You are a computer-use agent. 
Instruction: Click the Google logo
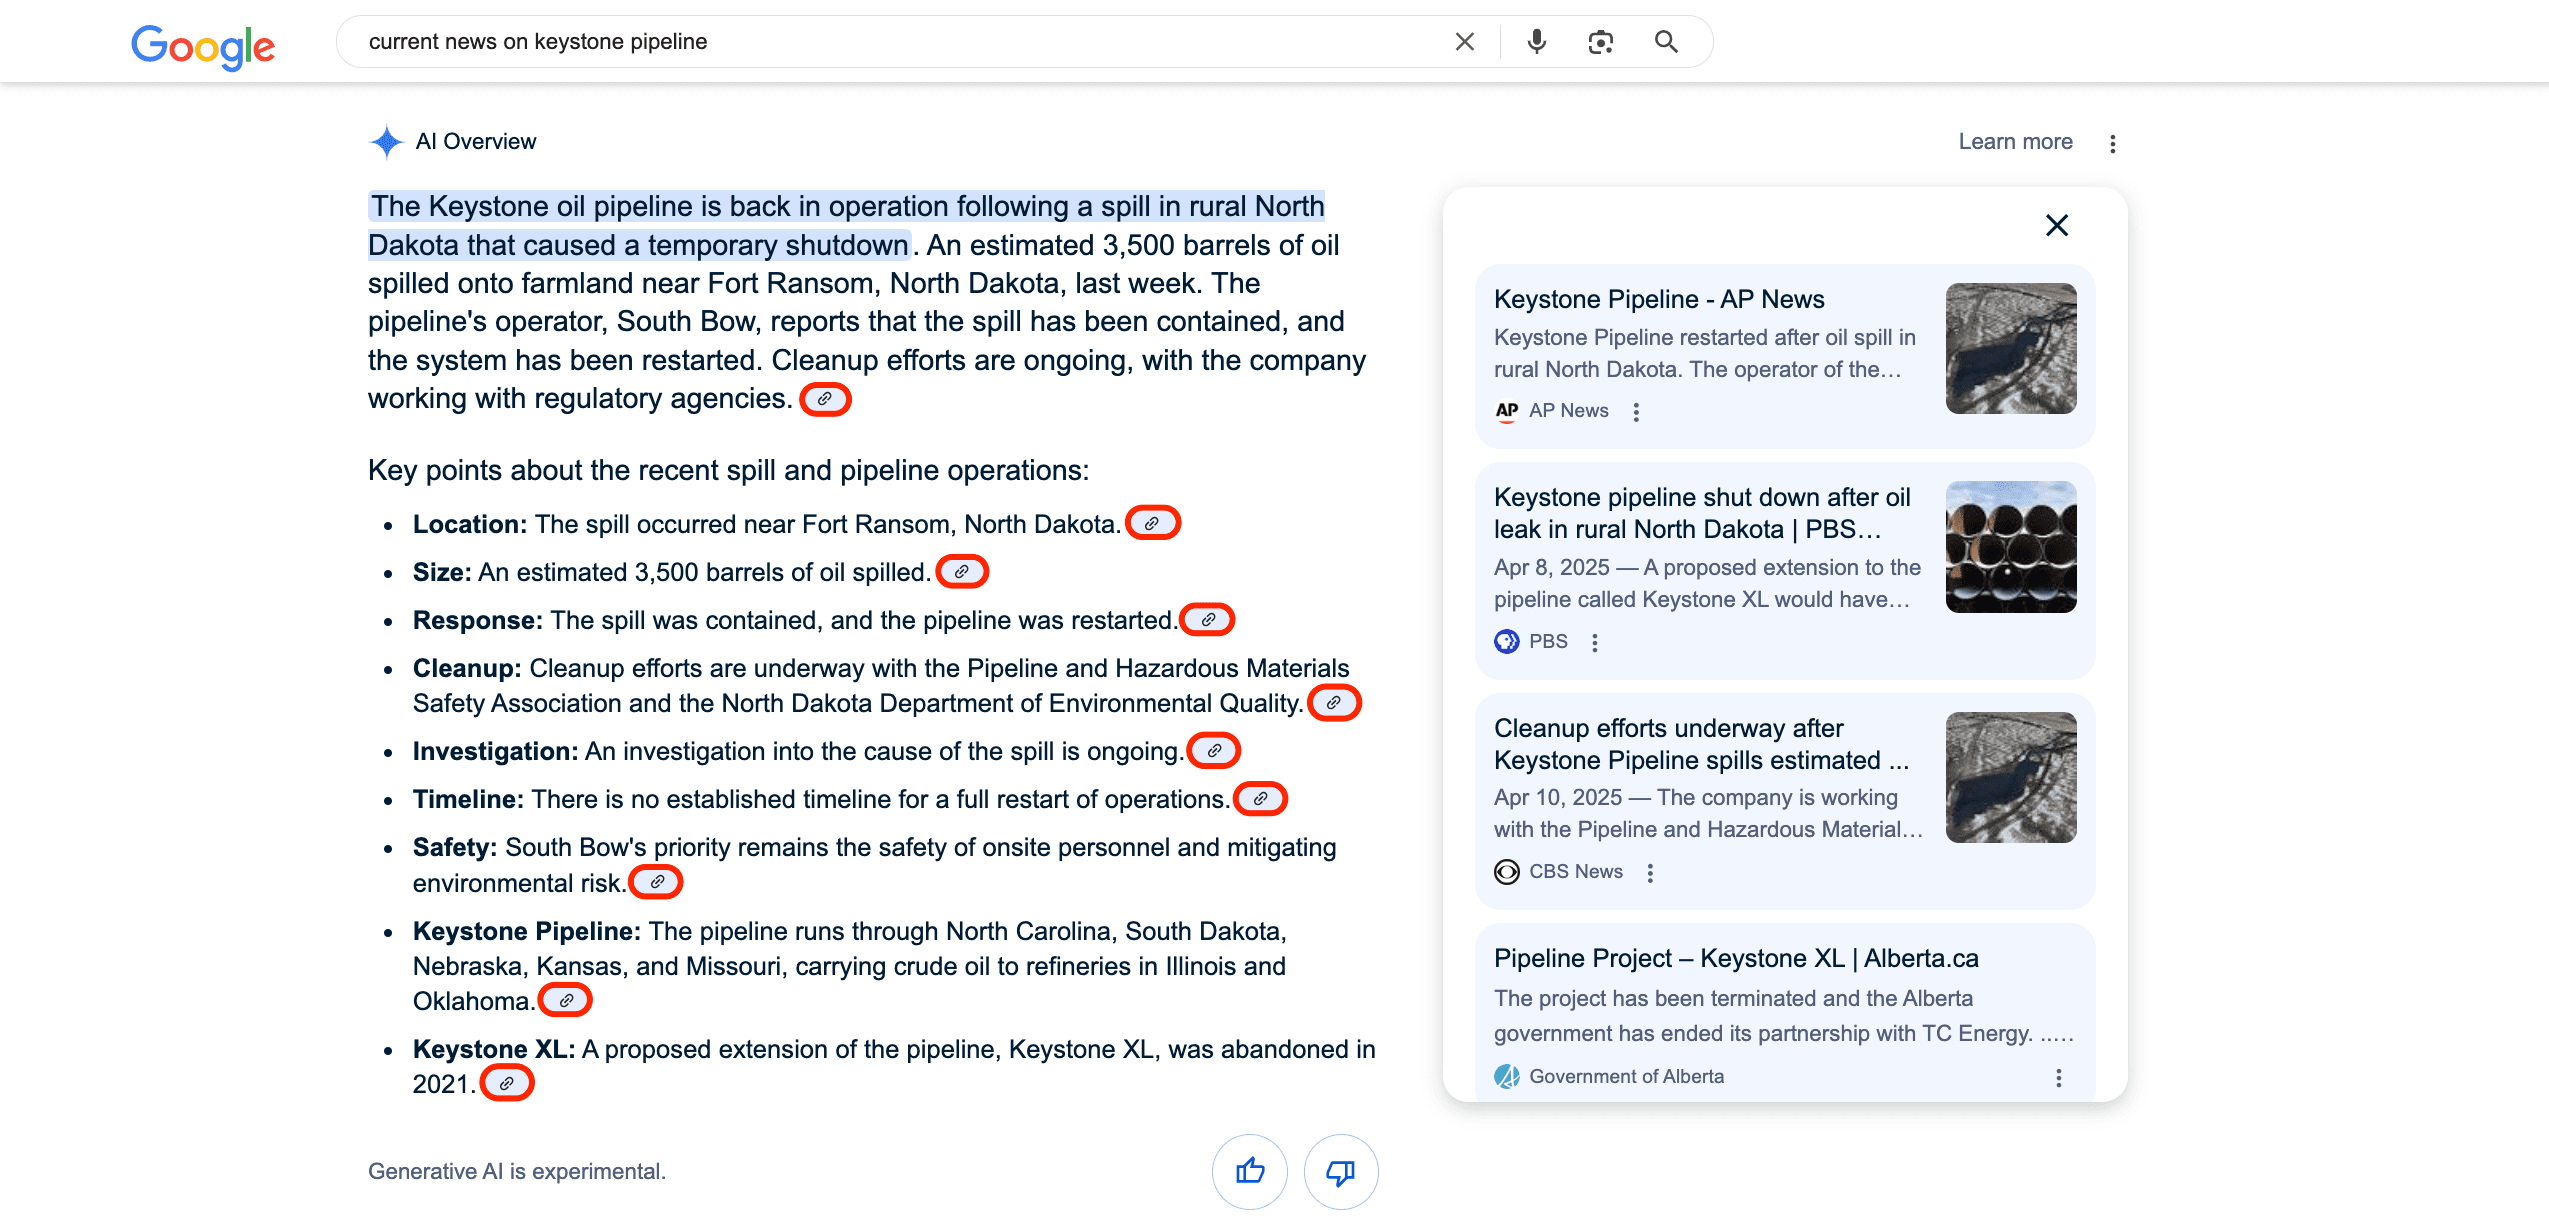[x=203, y=46]
